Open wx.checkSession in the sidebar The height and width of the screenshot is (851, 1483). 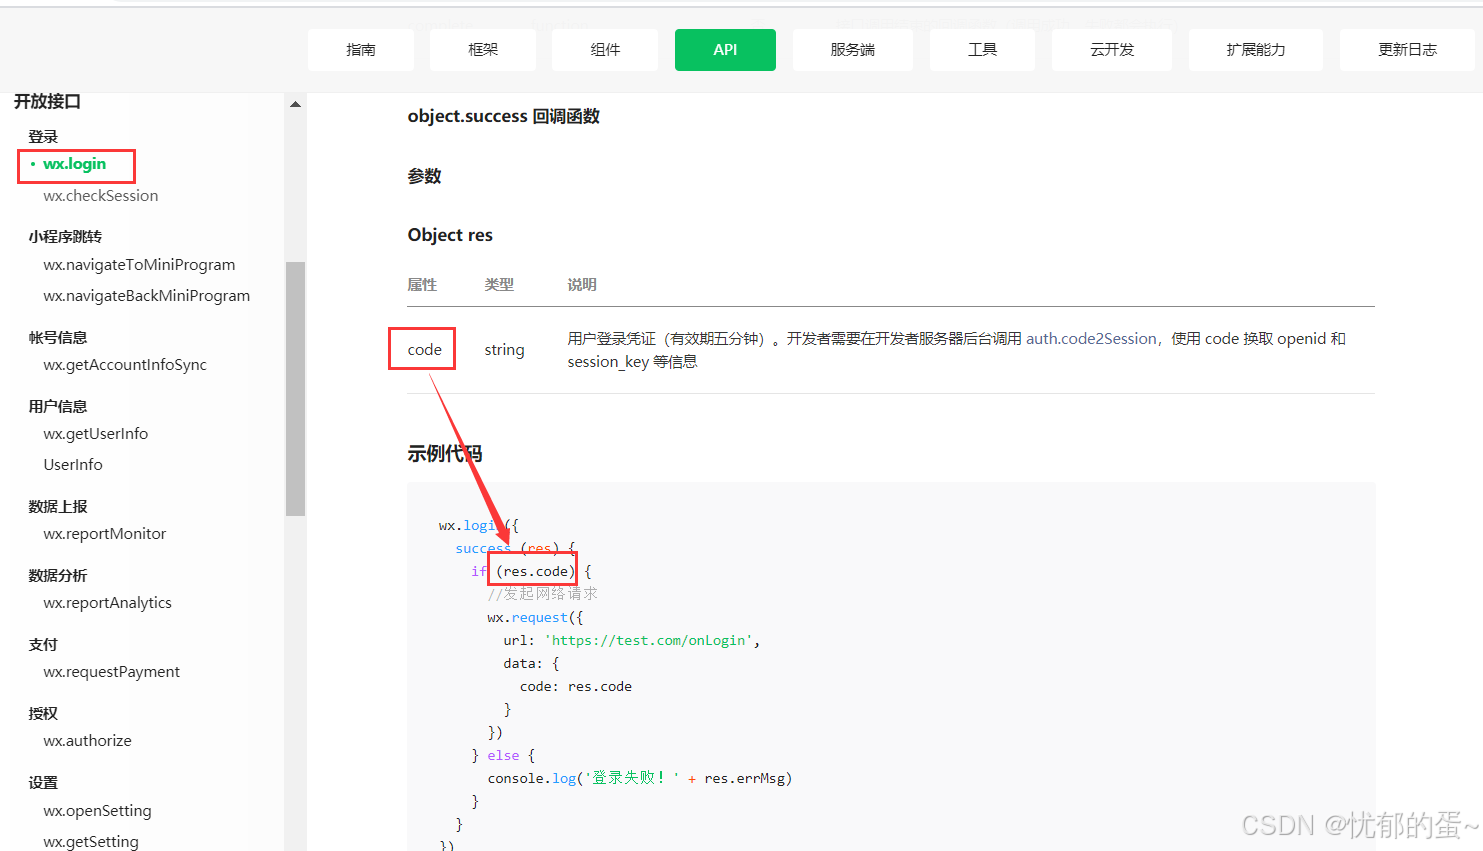pyautogui.click(x=101, y=196)
